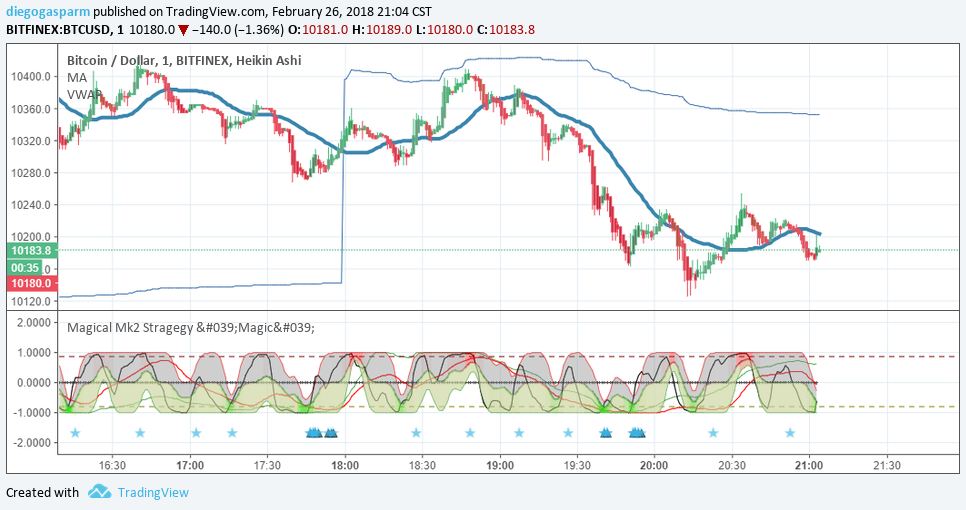Viewport: 966px width, 510px height.
Task: Click the 20:00 time axis label
Action: (654, 466)
